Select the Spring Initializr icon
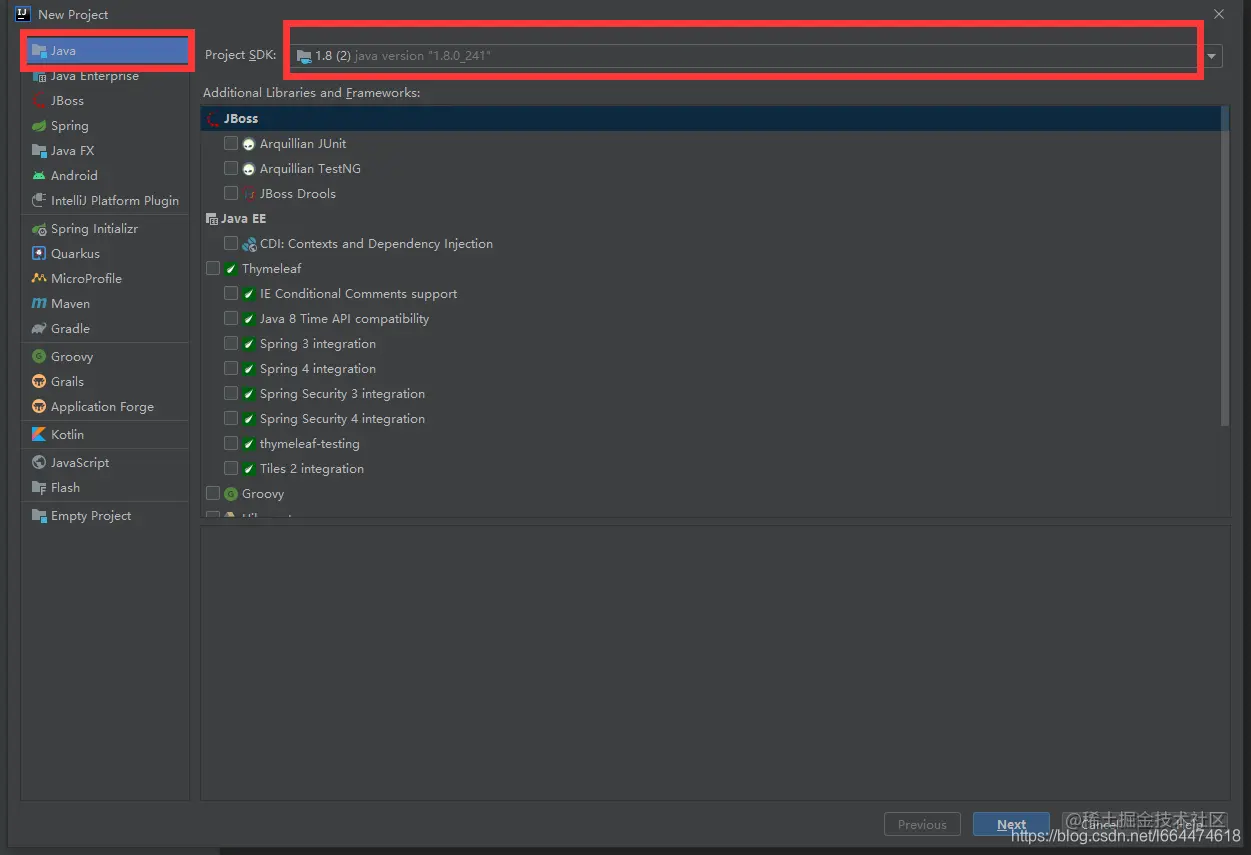 coord(39,229)
